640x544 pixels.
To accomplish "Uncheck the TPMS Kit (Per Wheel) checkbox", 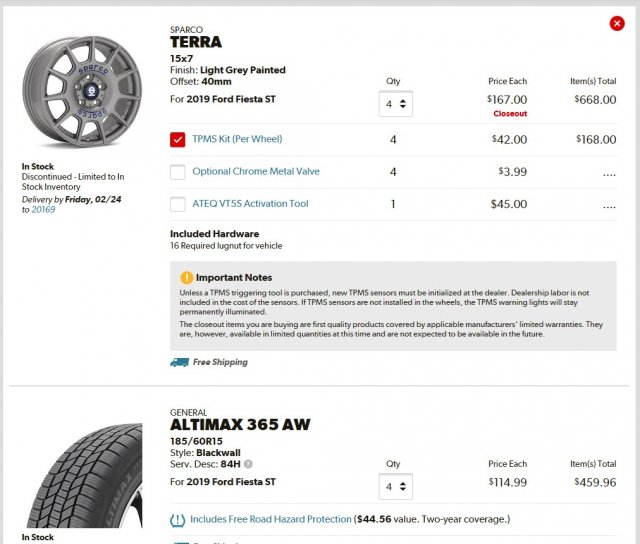I will click(x=178, y=140).
